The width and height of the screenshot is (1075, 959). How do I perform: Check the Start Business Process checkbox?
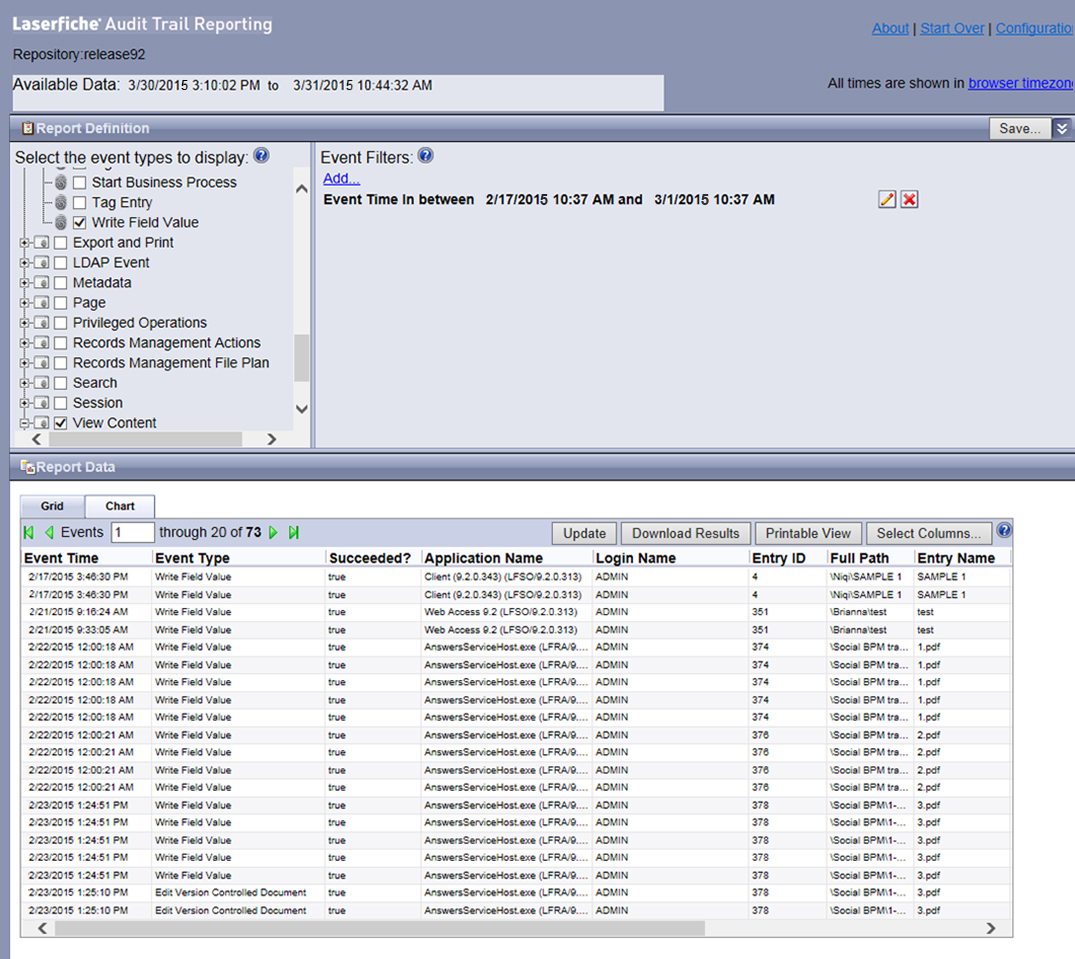coord(80,182)
